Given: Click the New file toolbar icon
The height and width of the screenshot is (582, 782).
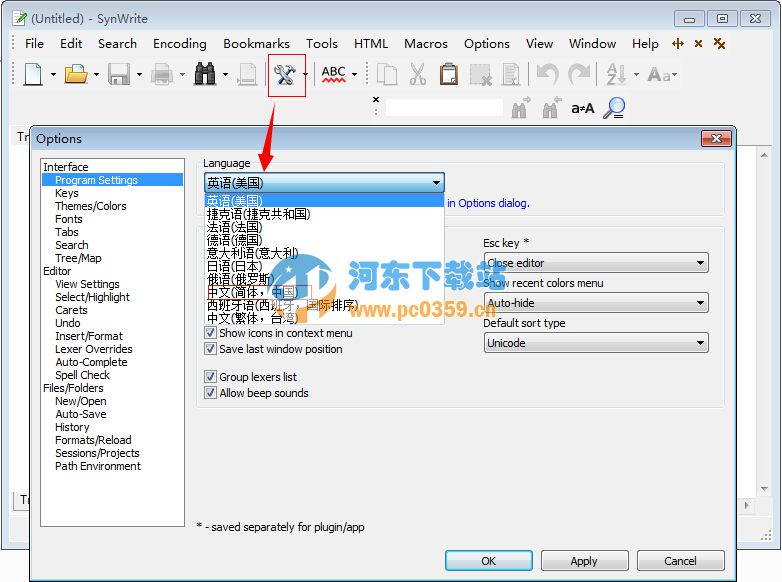Looking at the screenshot, I should click(33, 75).
